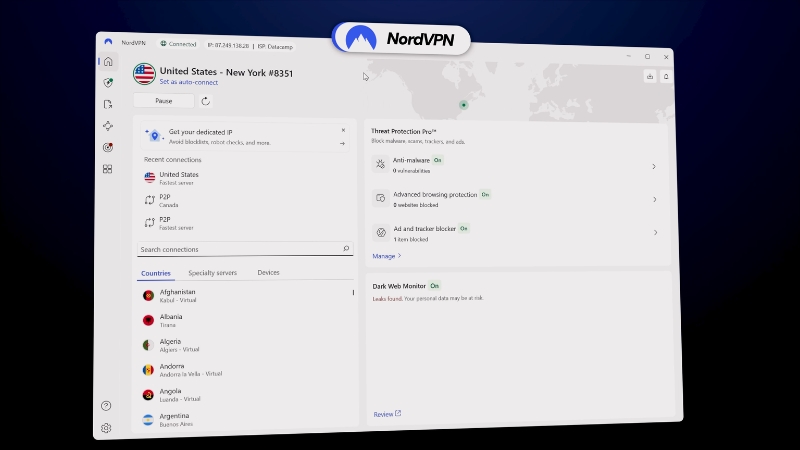
Task: Click the Anti-malware bug icon
Action: [x=381, y=164]
